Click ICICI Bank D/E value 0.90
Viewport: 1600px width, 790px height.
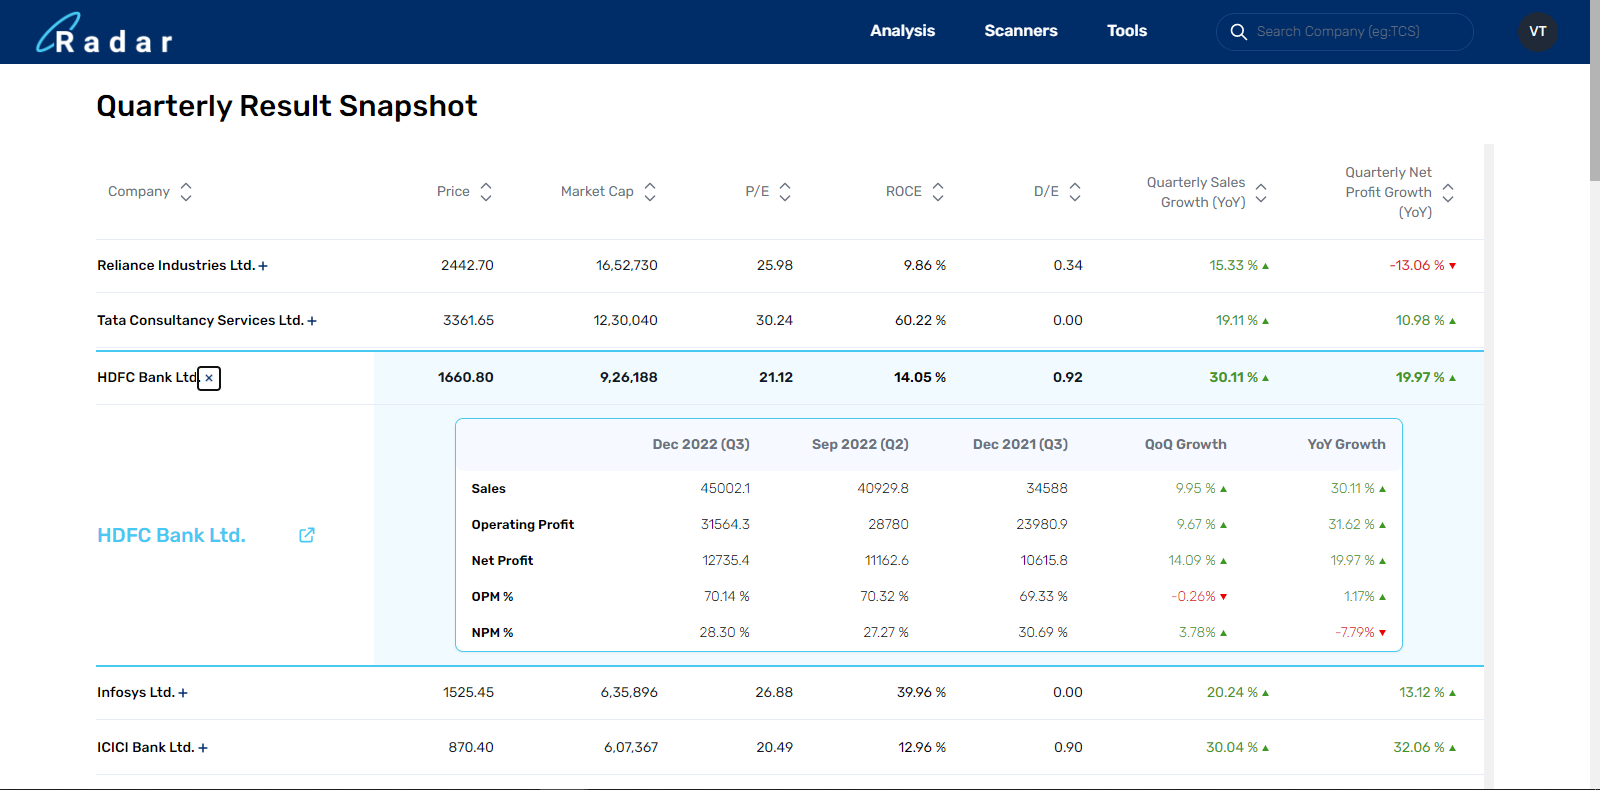pyautogui.click(x=1068, y=747)
